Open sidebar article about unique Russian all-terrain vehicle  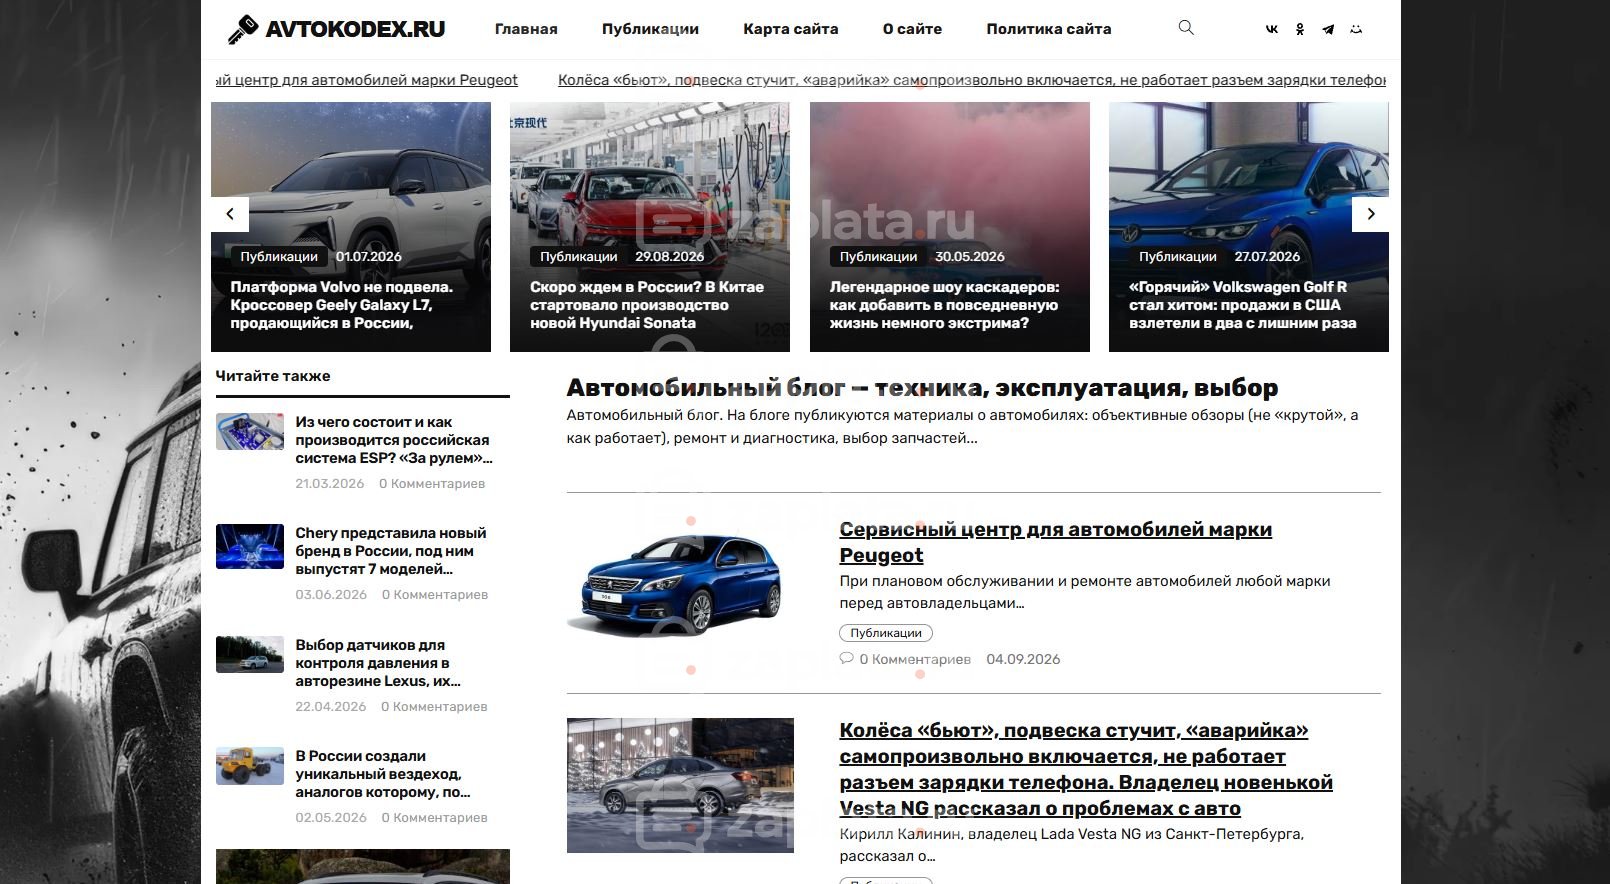point(383,774)
